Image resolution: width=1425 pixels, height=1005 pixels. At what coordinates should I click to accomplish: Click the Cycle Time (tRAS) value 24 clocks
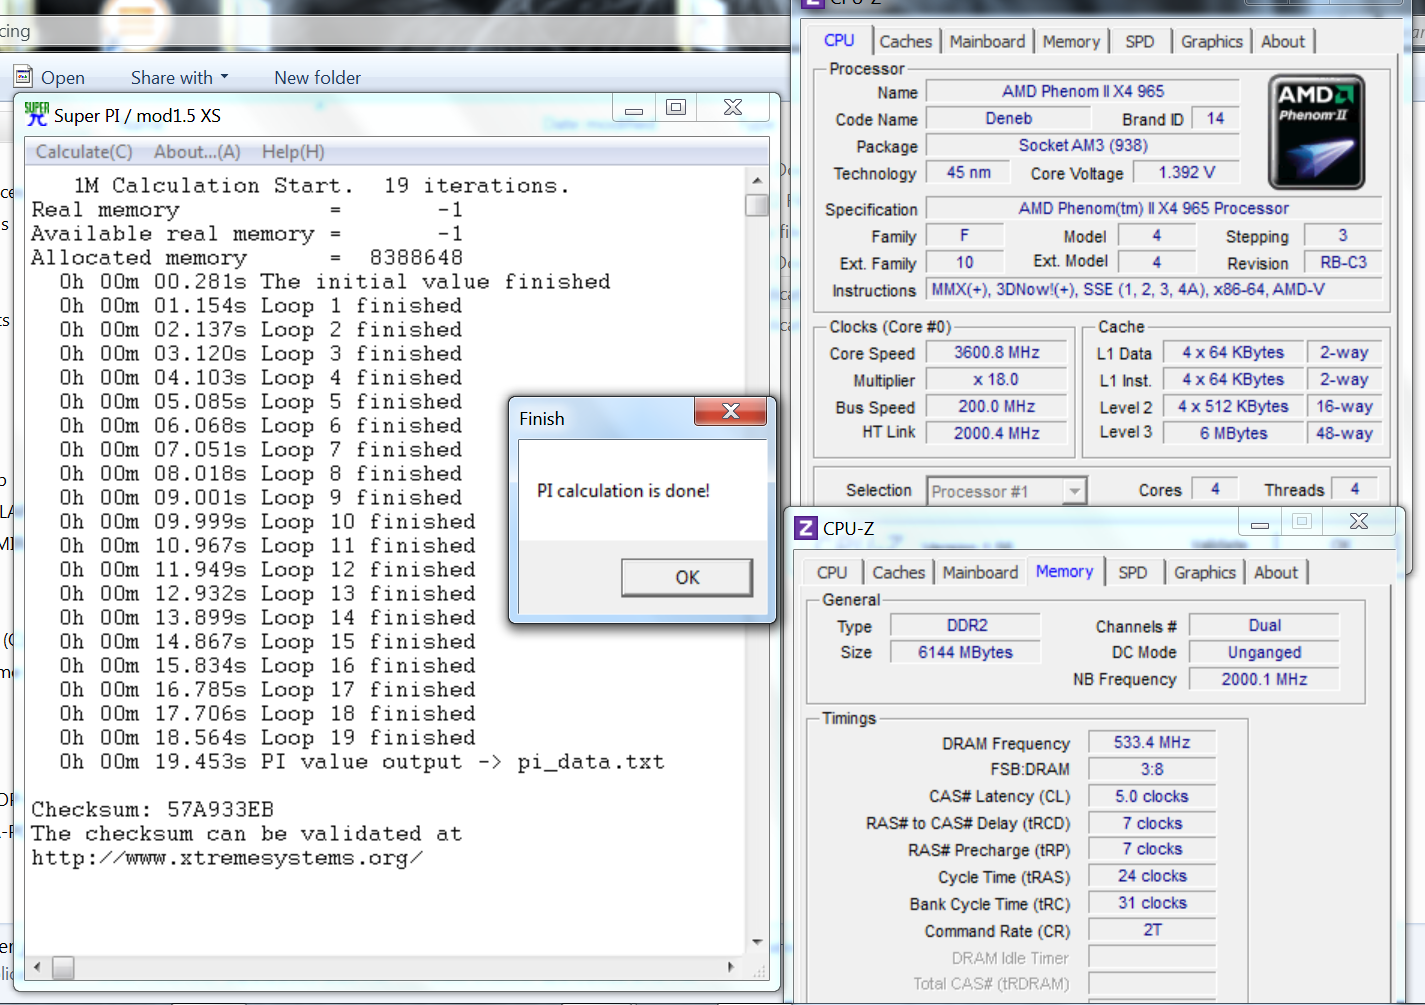pyautogui.click(x=1152, y=876)
